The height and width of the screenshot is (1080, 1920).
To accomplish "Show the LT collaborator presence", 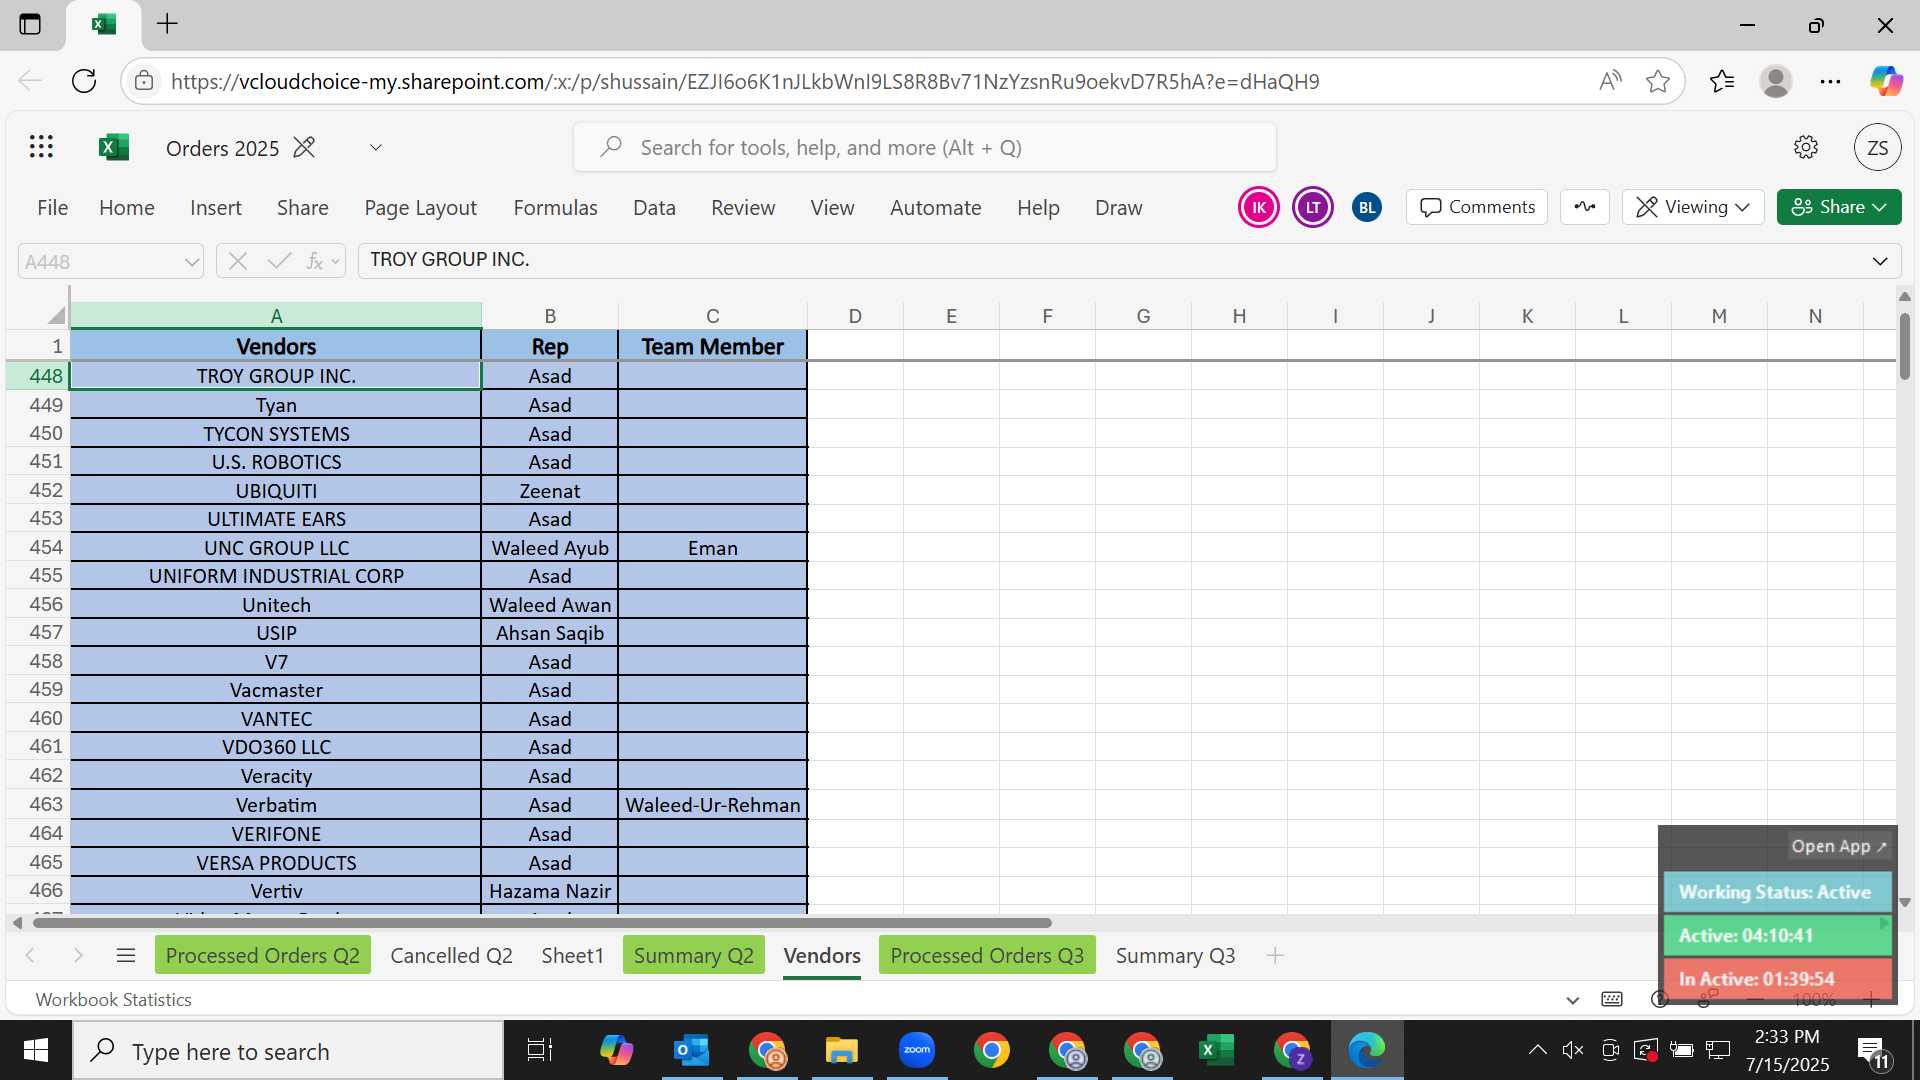I will pos(1312,207).
